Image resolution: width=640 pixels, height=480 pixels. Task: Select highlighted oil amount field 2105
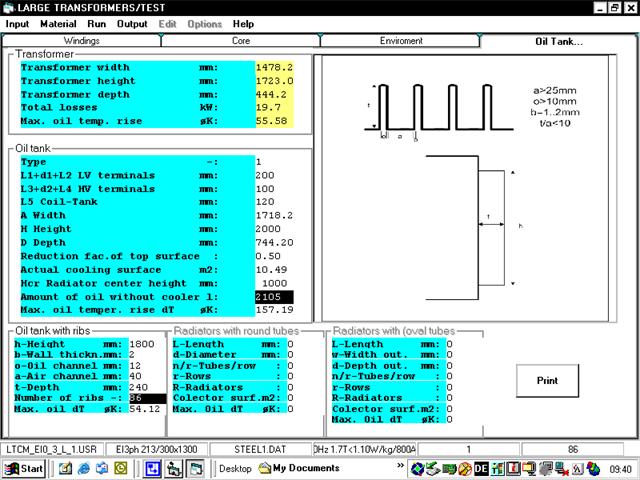tap(274, 297)
